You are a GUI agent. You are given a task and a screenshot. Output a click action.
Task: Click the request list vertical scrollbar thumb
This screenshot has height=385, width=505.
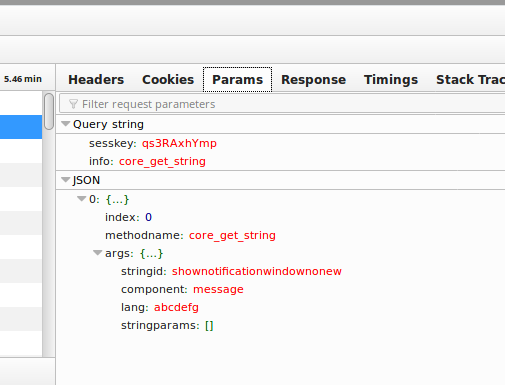[x=49, y=111]
